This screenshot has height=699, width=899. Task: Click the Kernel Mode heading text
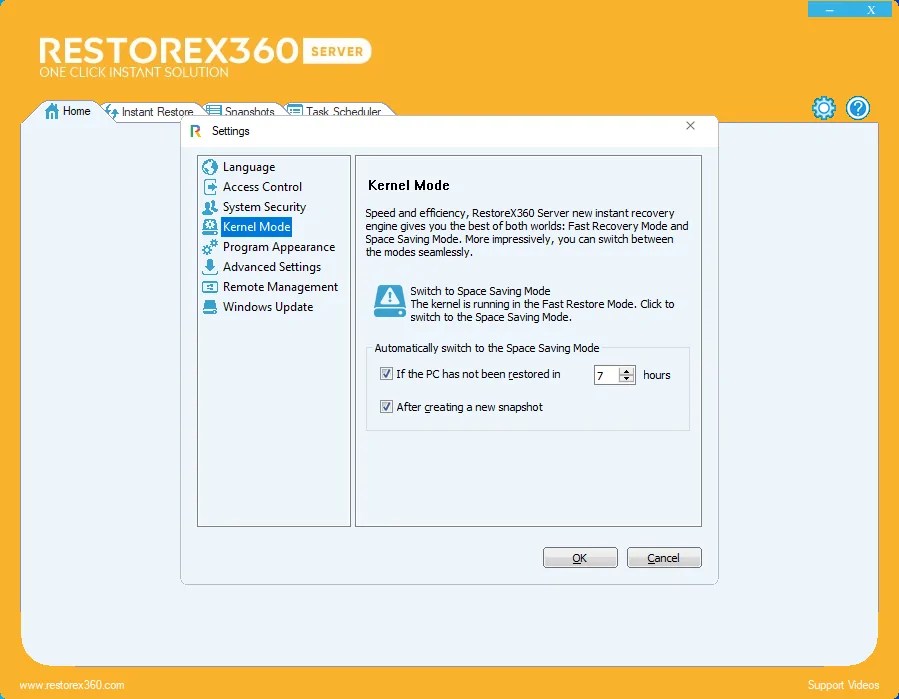(408, 185)
